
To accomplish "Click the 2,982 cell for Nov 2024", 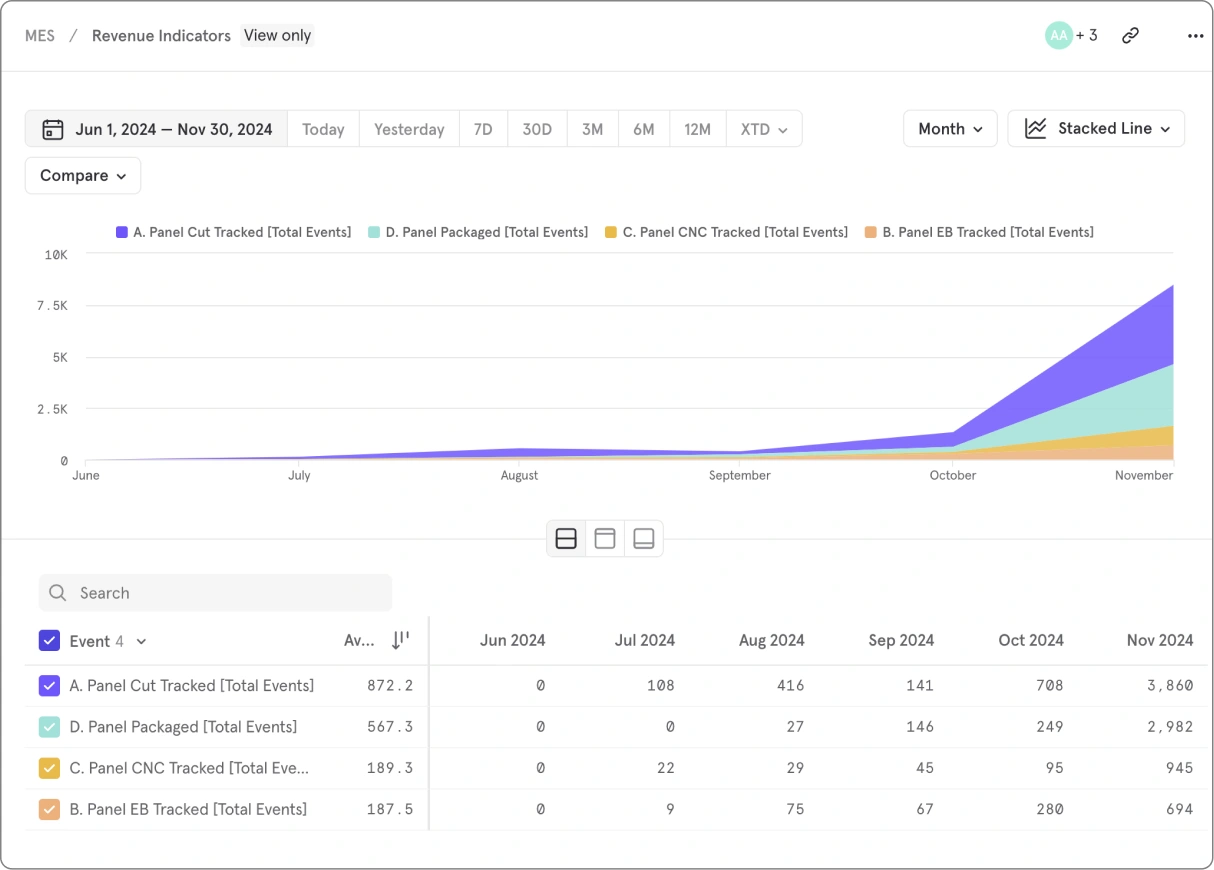I will (x=1171, y=727).
